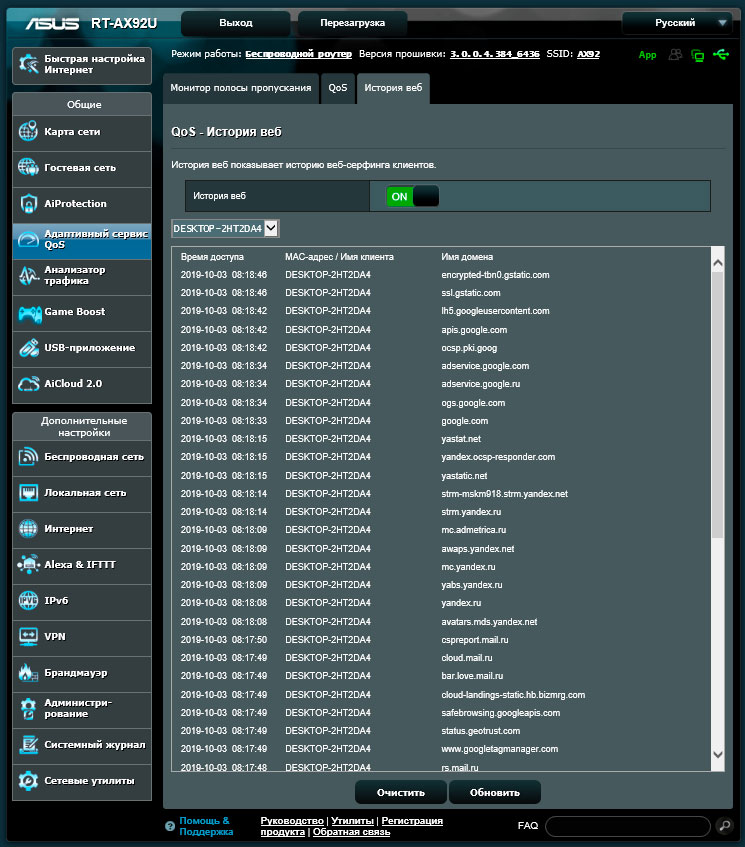Open Quick Internet Setup icon

(29, 64)
